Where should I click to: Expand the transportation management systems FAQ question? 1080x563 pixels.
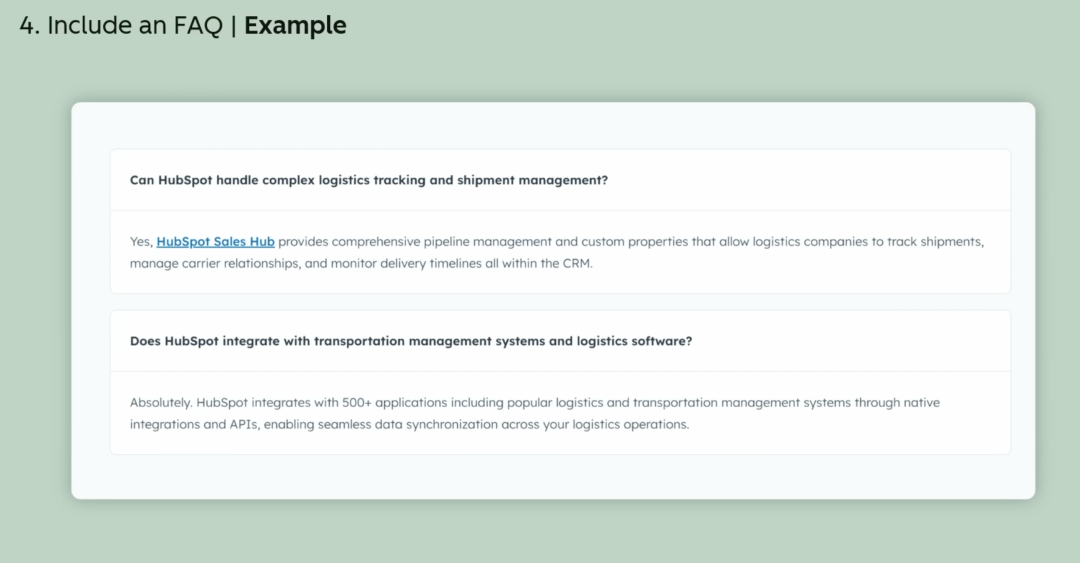[x=410, y=340]
